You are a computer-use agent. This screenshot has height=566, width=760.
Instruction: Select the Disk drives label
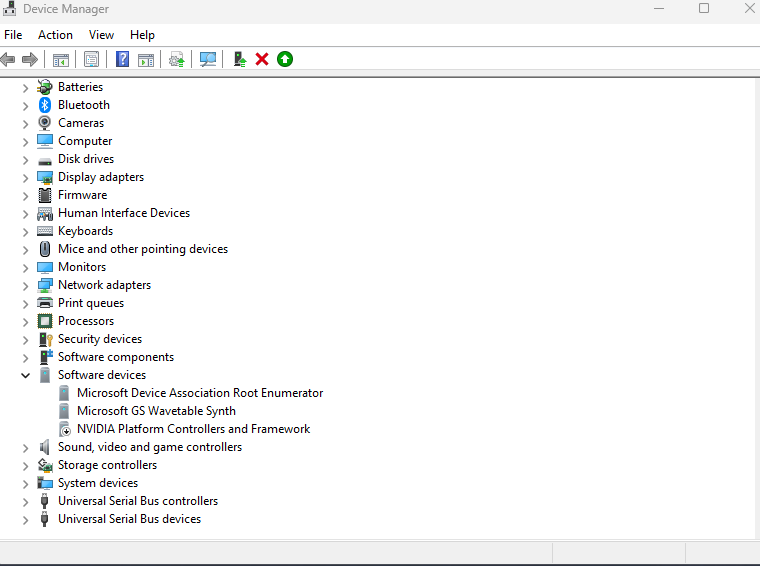pyautogui.click(x=86, y=159)
